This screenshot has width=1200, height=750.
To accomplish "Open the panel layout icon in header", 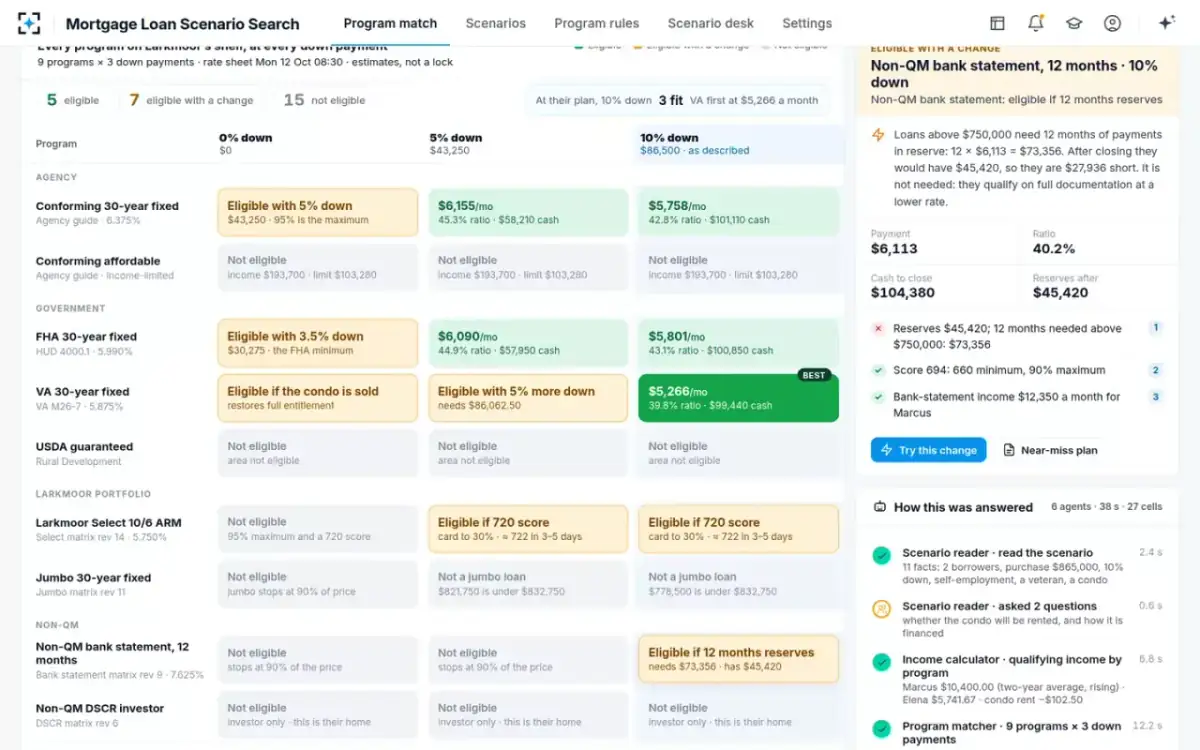I will (997, 23).
